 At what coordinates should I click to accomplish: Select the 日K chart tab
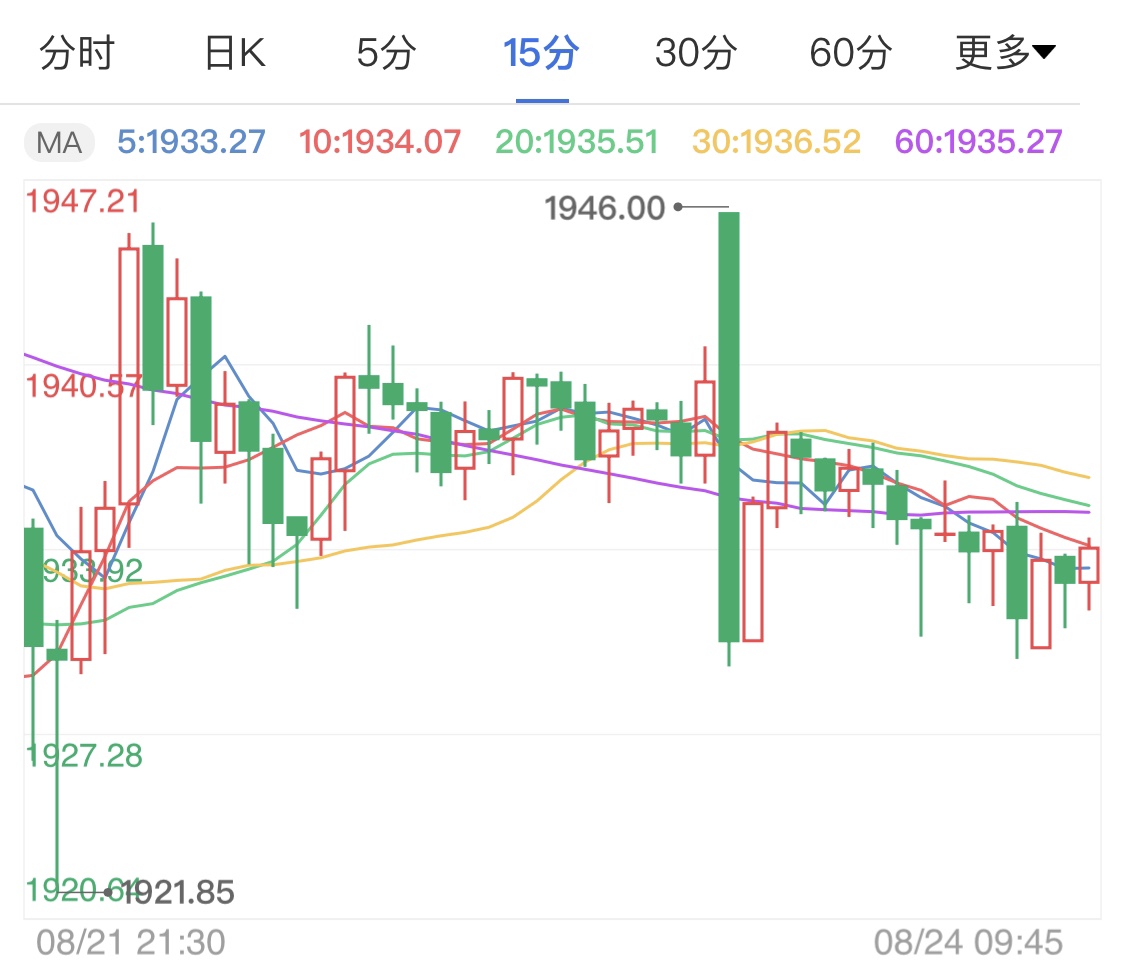click(235, 54)
